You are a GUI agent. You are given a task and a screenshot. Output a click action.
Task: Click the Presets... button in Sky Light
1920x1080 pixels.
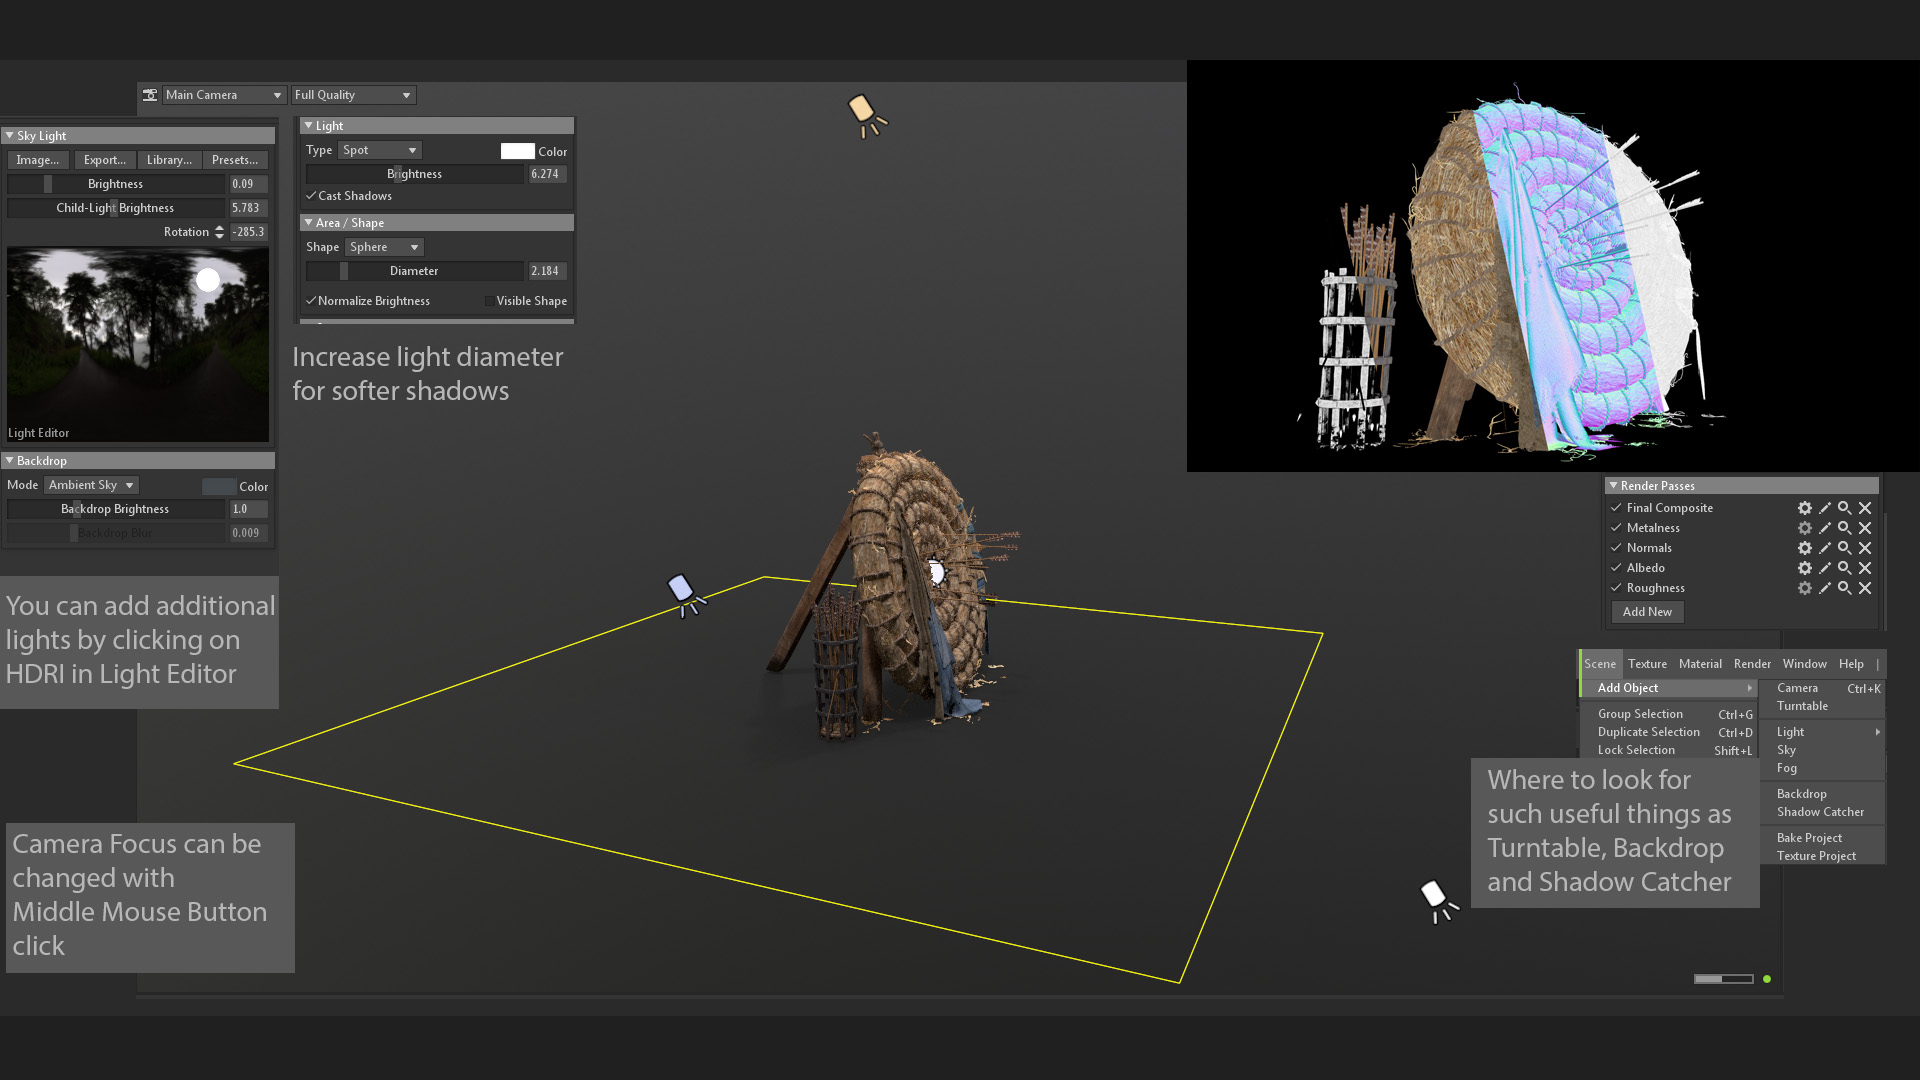point(235,160)
